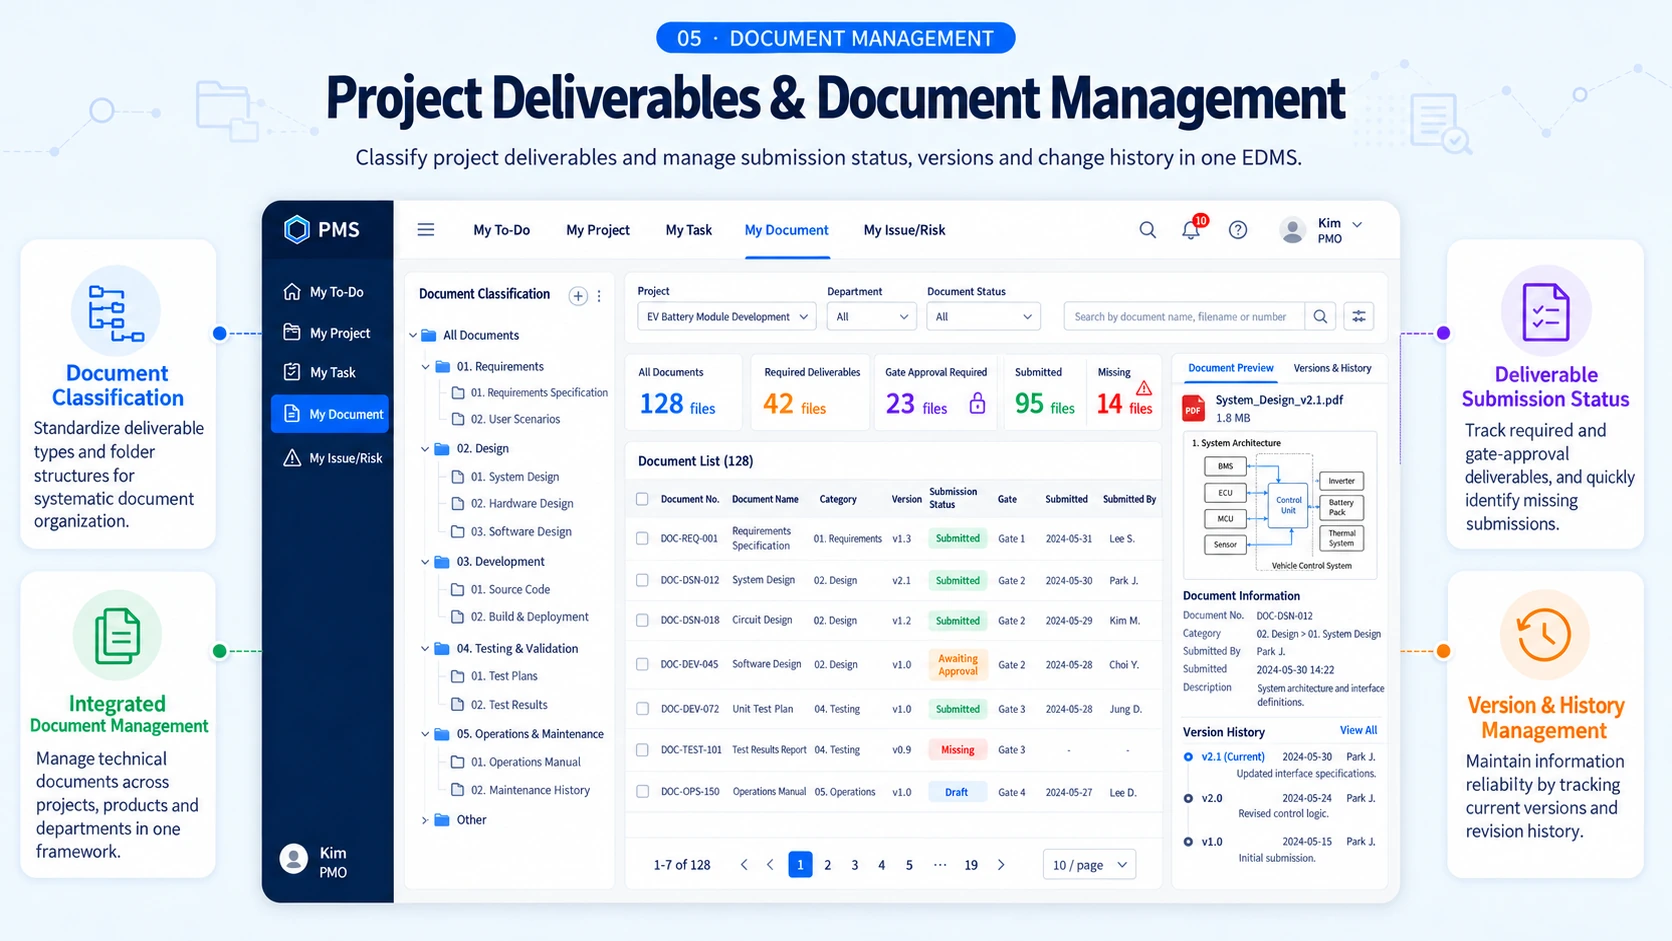Image resolution: width=1672 pixels, height=941 pixels.
Task: Open the 10 / page dropdown
Action: click(x=1090, y=865)
